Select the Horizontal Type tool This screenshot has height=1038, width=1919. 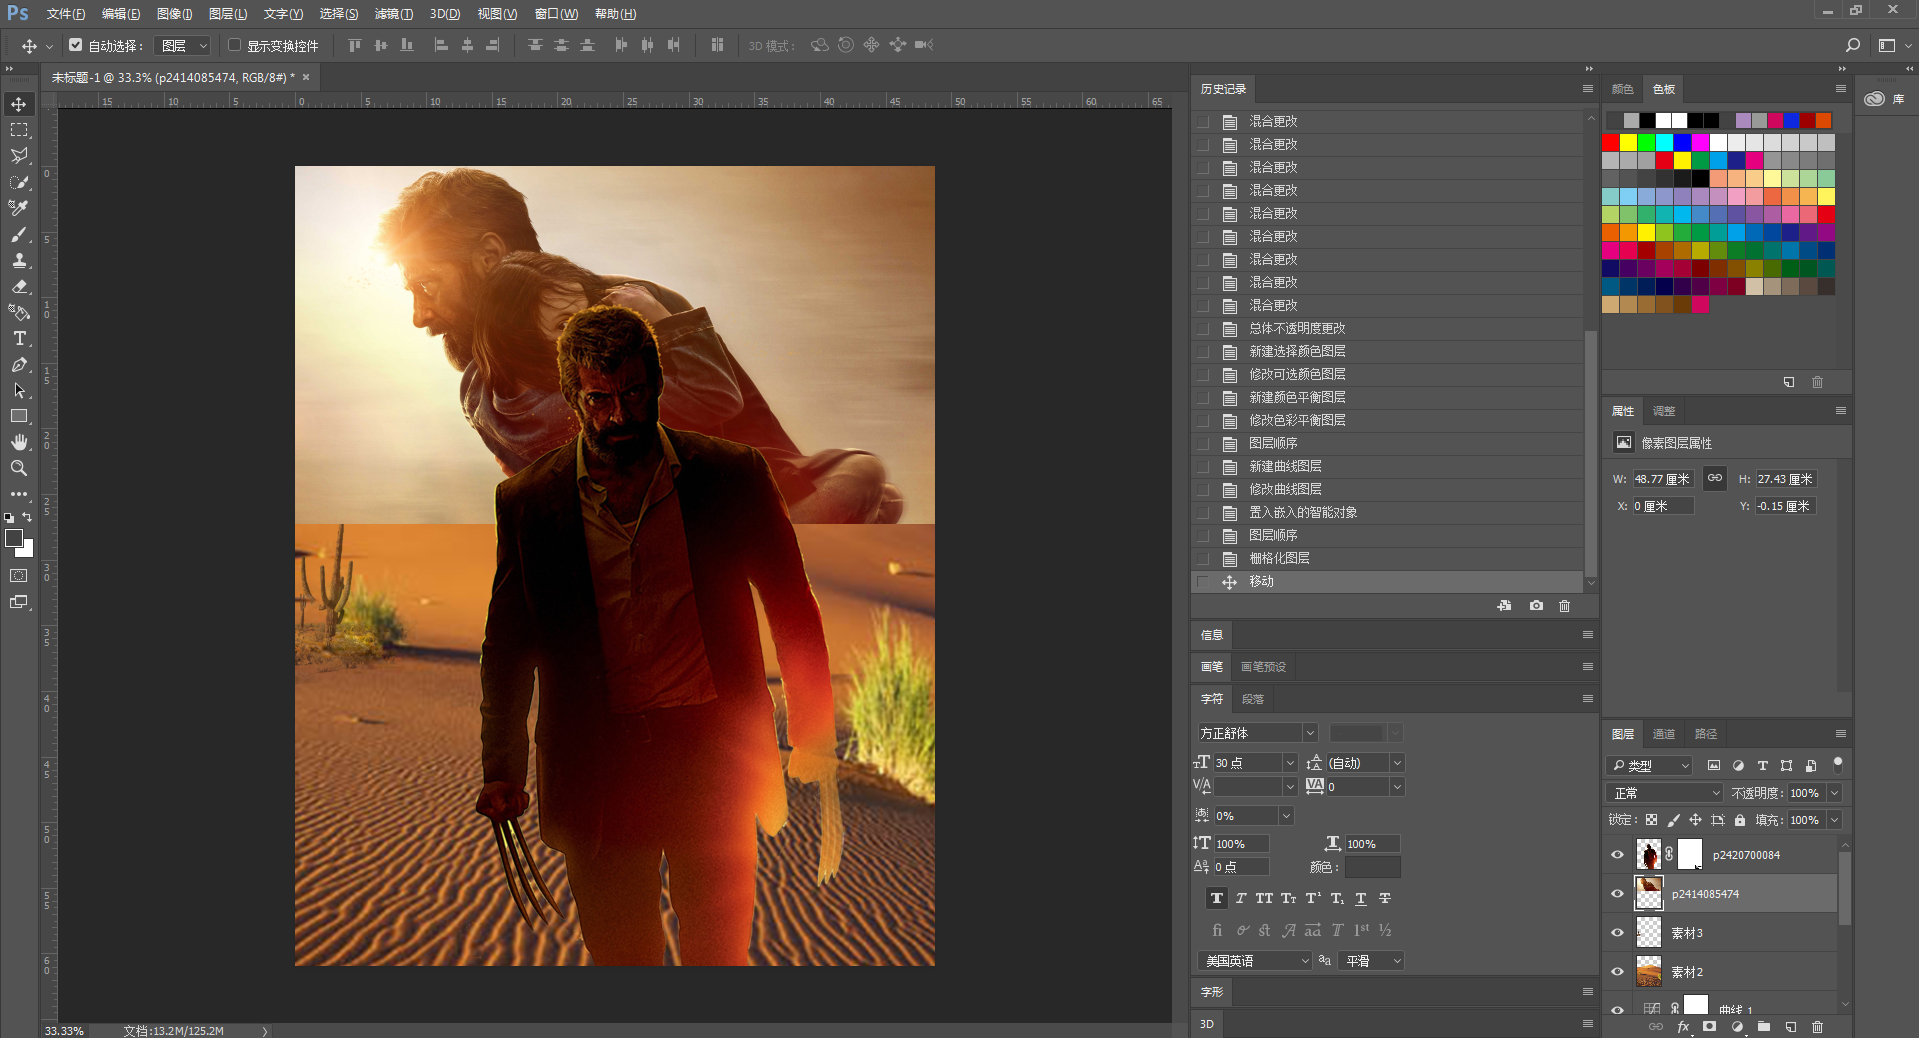[19, 339]
